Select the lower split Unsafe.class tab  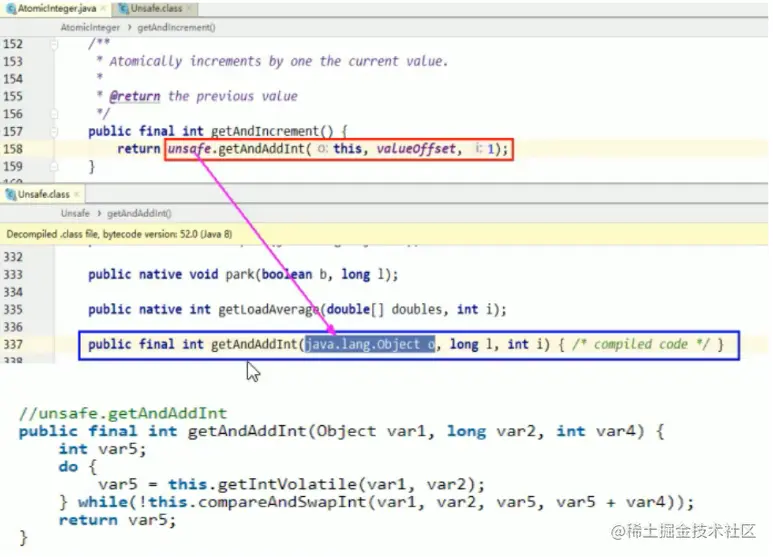(43, 194)
